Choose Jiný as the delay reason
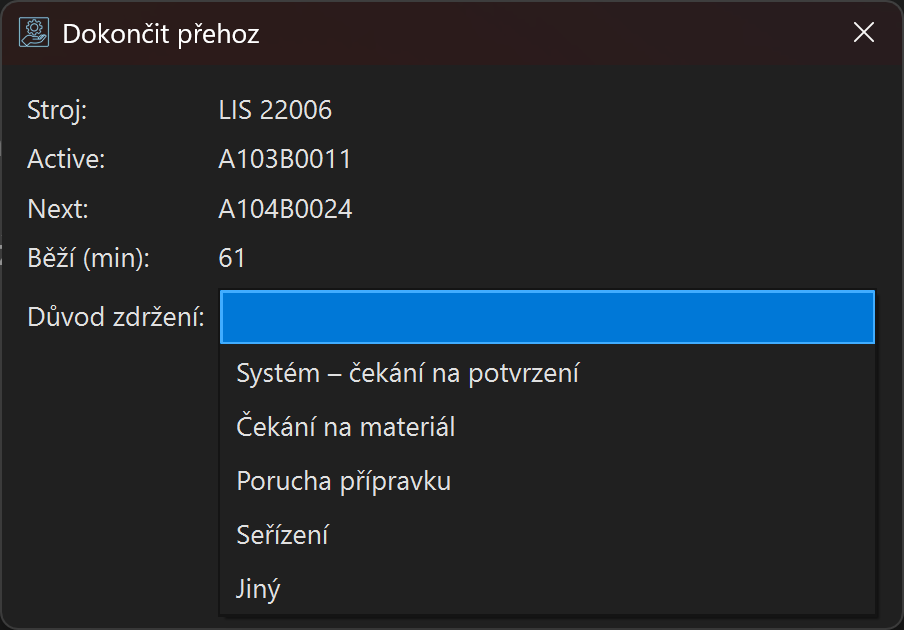 click(259, 590)
